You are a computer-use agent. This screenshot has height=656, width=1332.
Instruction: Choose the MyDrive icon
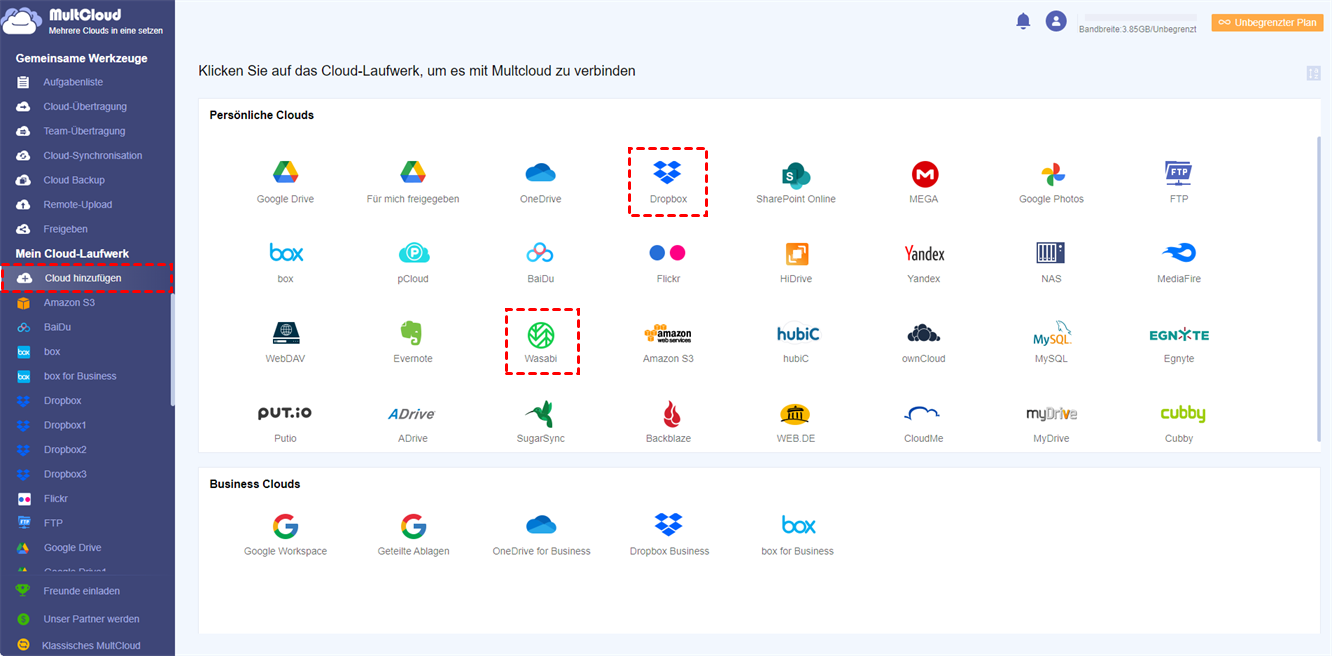1051,413
